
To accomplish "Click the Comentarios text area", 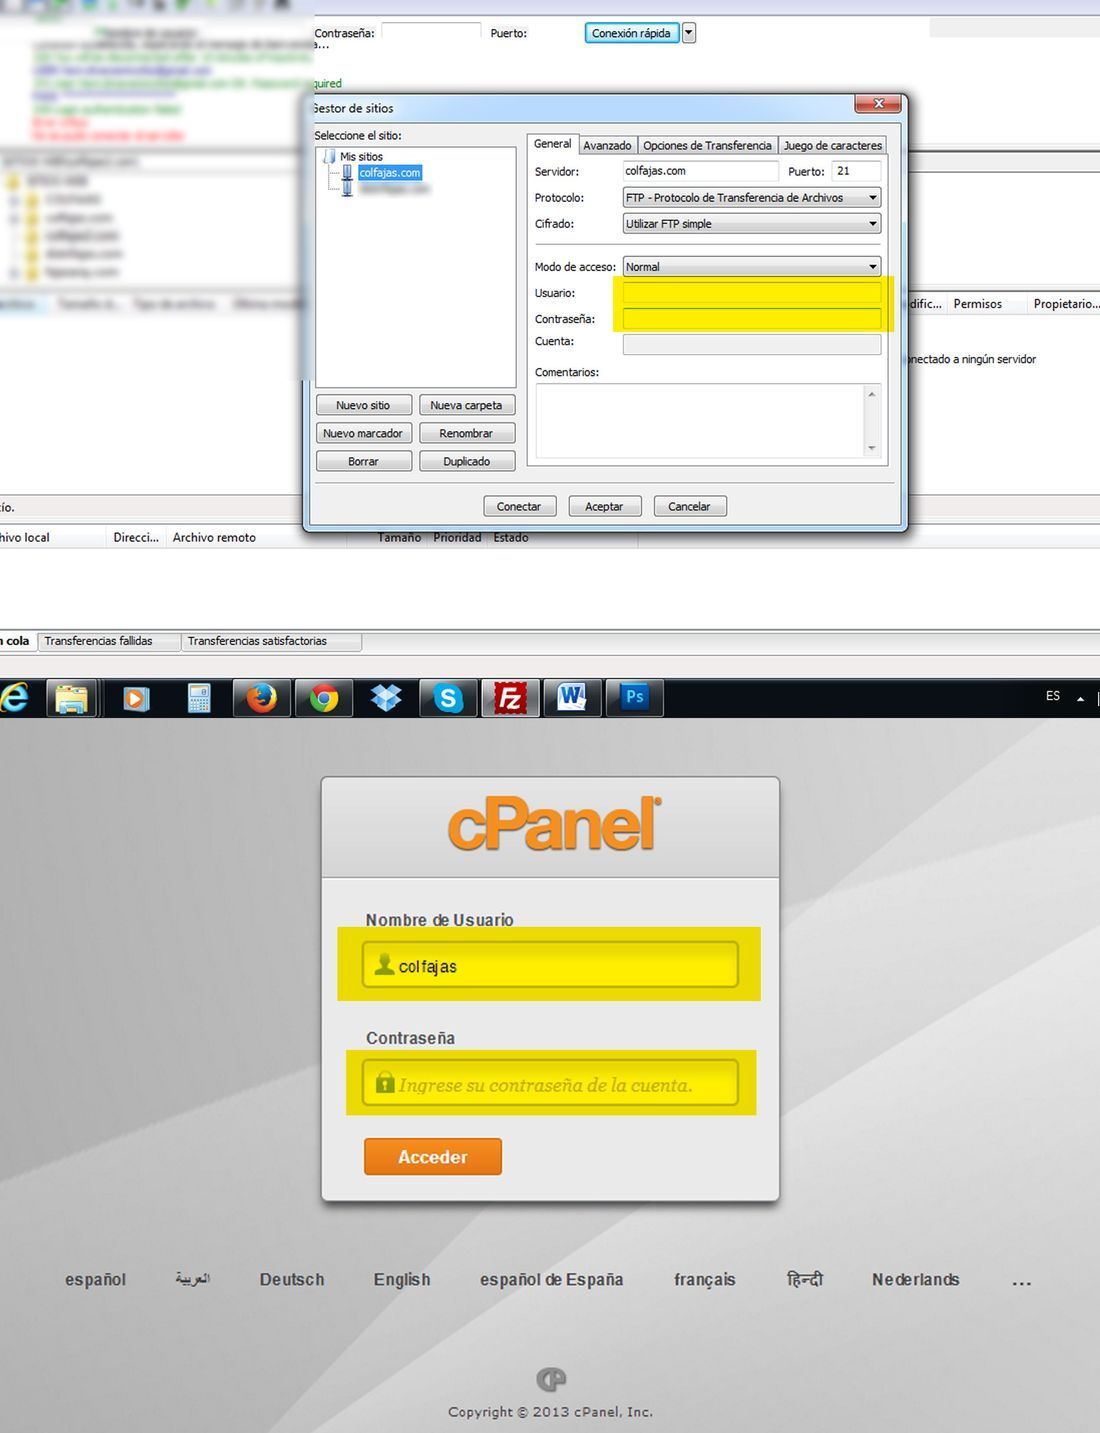I will [x=700, y=421].
